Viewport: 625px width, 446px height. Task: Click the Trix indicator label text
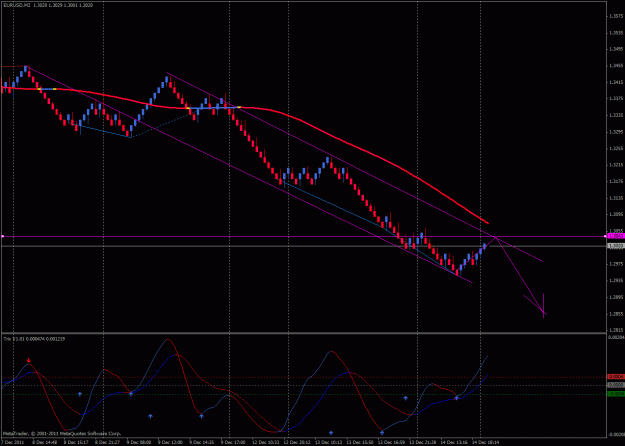[x=34, y=339]
